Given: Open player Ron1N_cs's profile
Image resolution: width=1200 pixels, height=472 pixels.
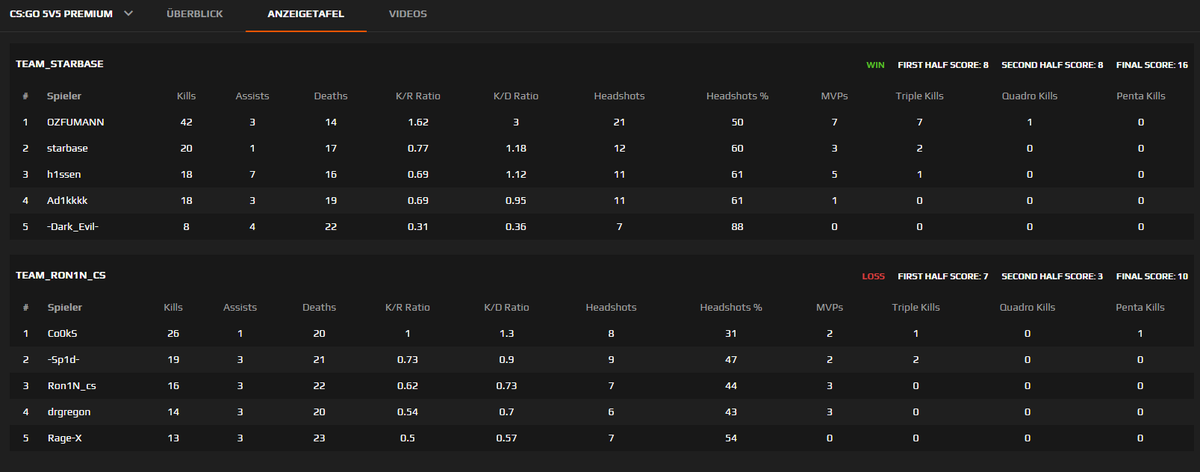Looking at the screenshot, I should 70,385.
